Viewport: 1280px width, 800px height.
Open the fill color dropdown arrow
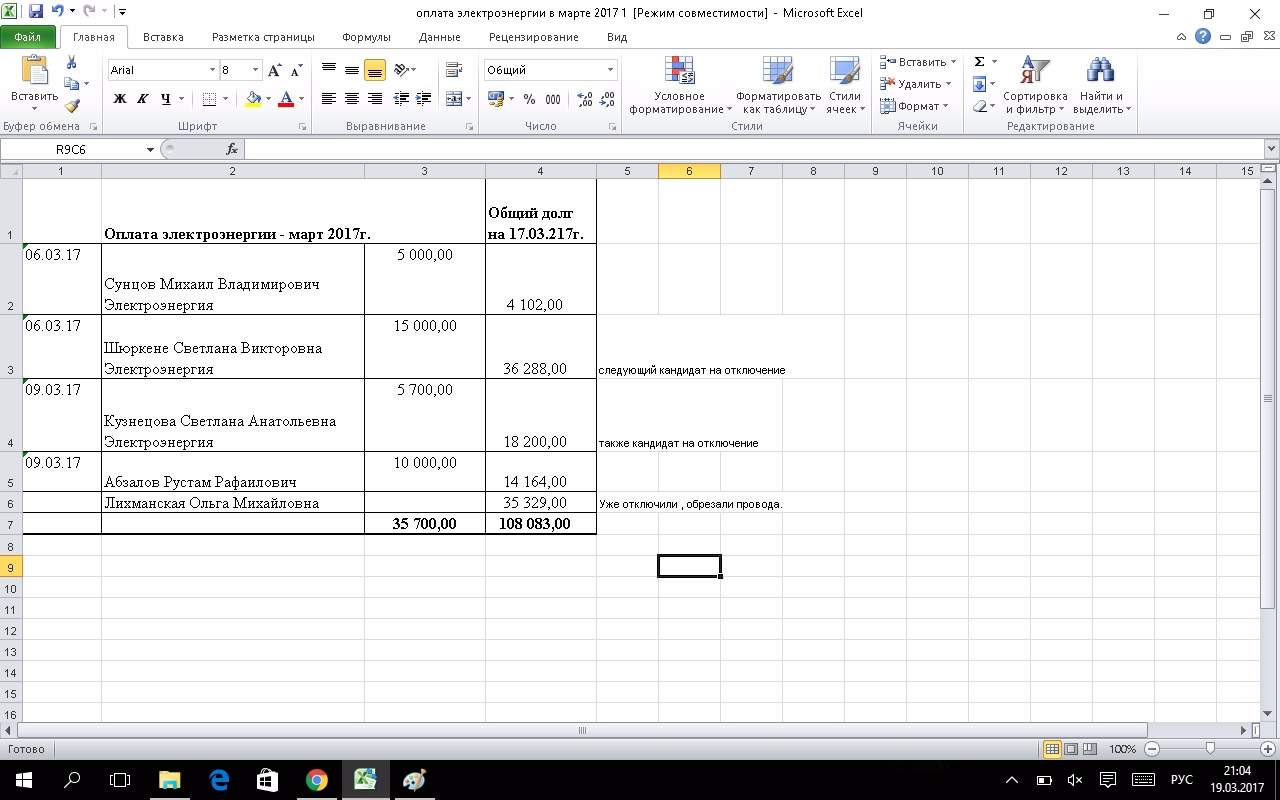268,99
